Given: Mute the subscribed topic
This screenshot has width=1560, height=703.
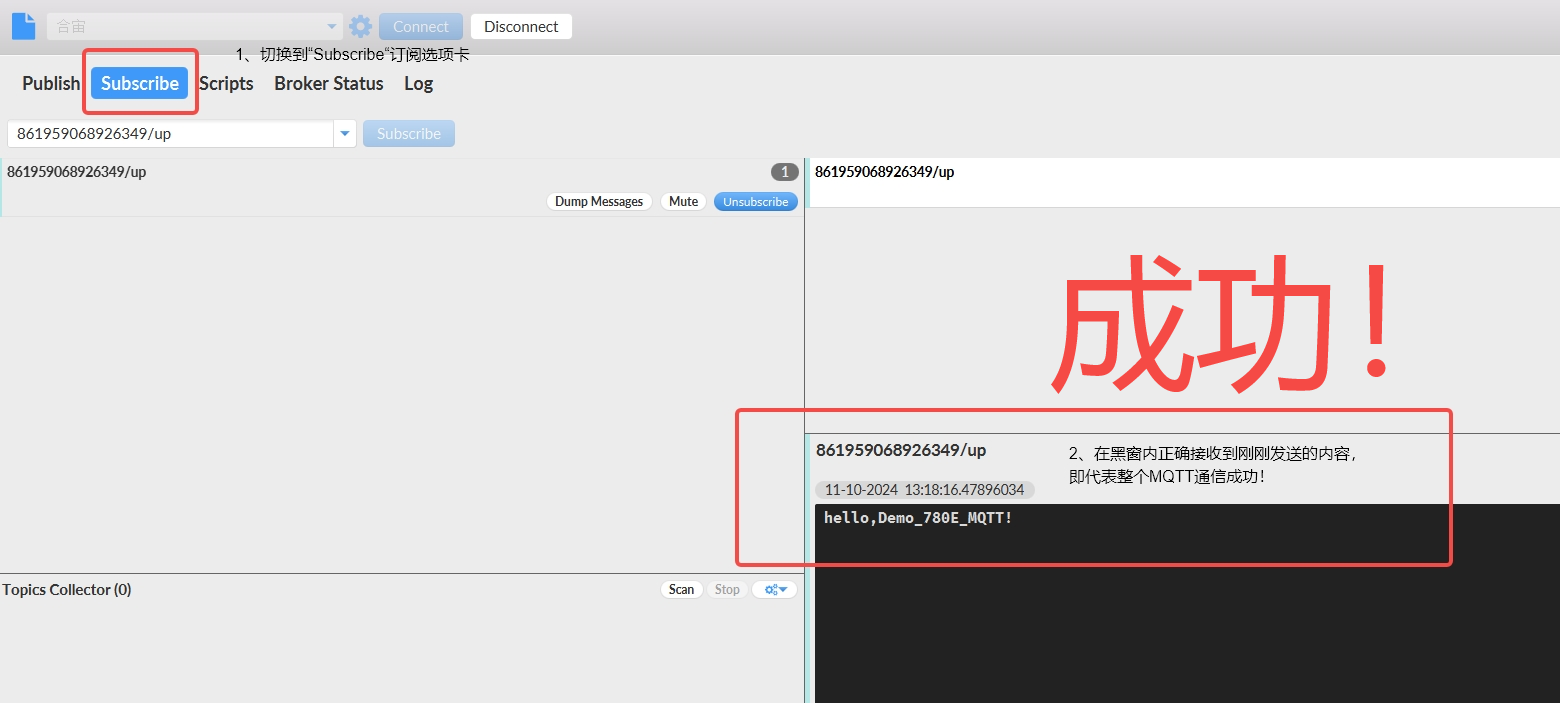Looking at the screenshot, I should [x=683, y=201].
